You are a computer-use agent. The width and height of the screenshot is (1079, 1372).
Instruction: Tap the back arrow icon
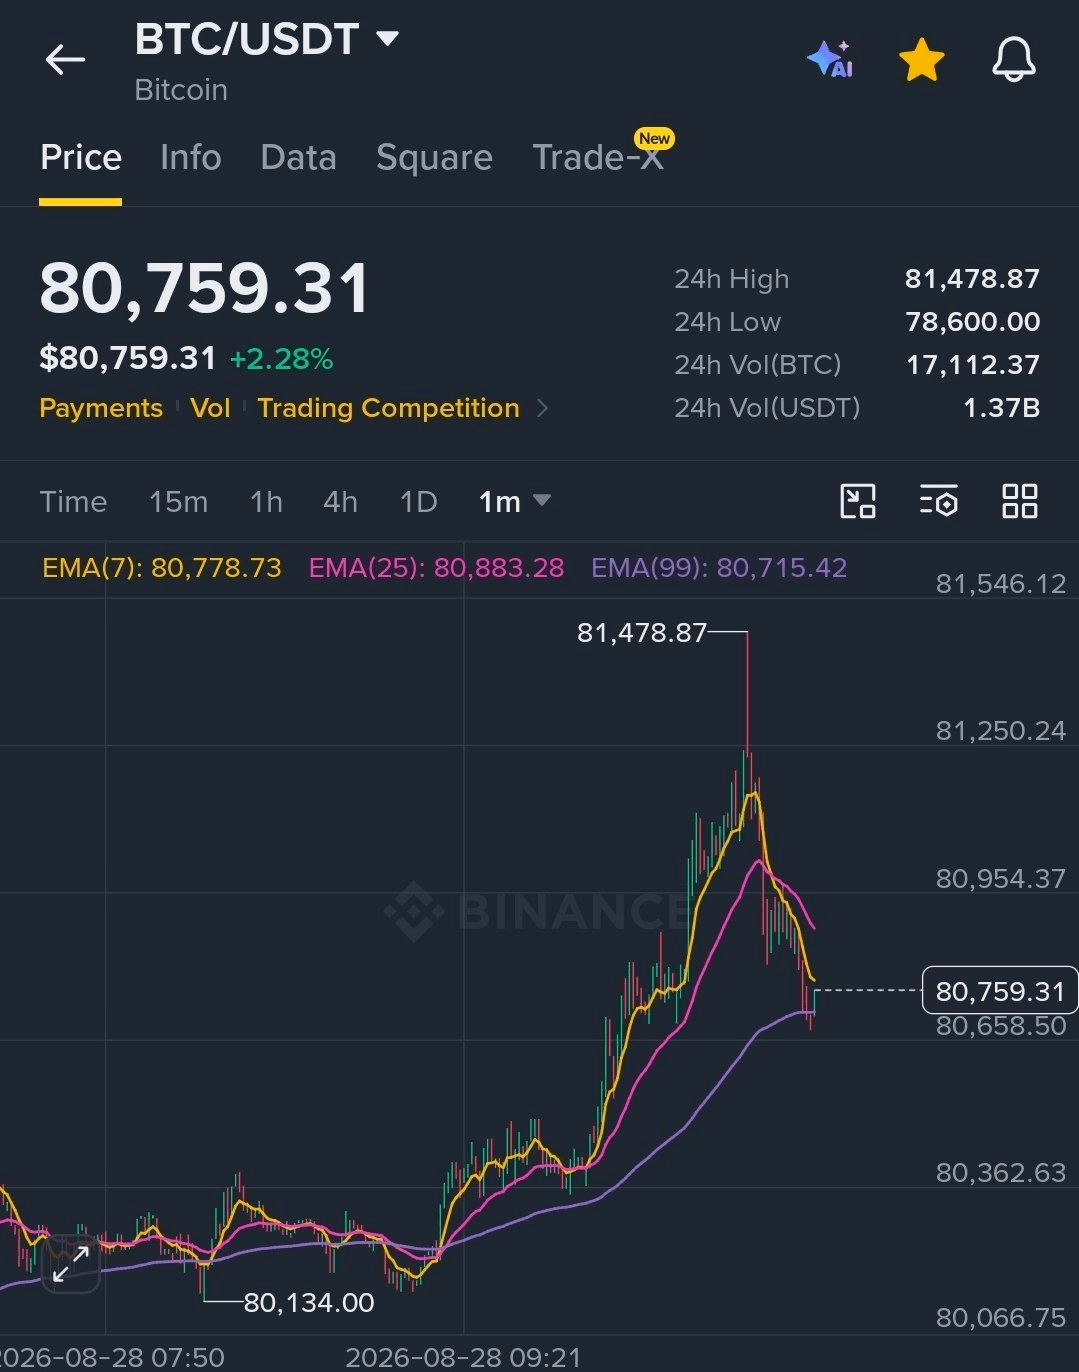(65, 60)
